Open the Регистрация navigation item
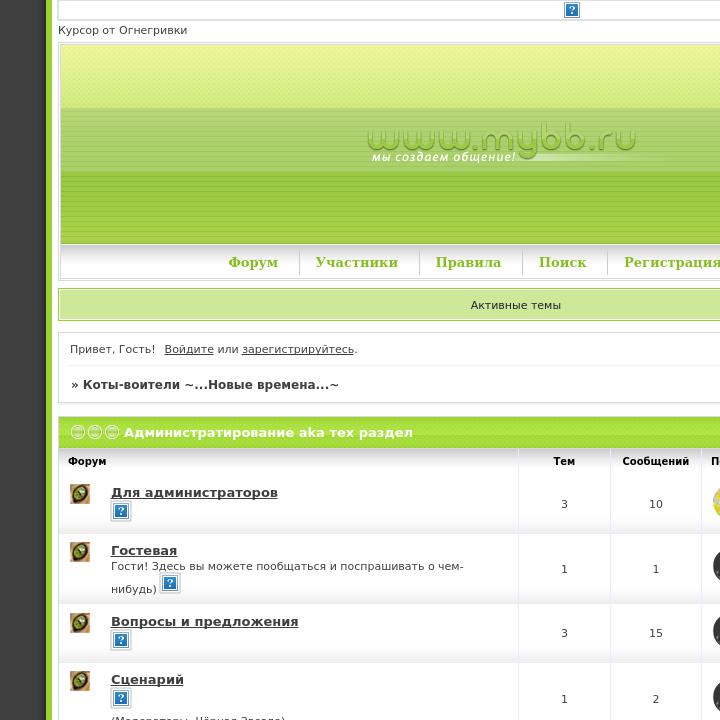Screen dimensions: 720x720 [672, 262]
